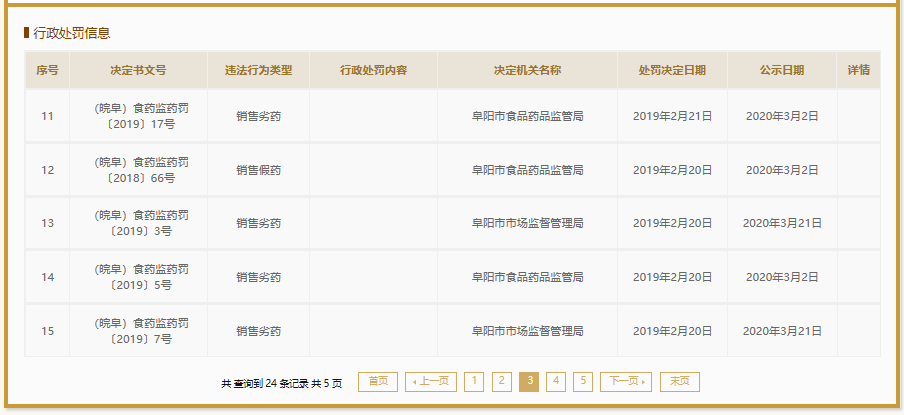Click the 详情 column header

click(858, 70)
